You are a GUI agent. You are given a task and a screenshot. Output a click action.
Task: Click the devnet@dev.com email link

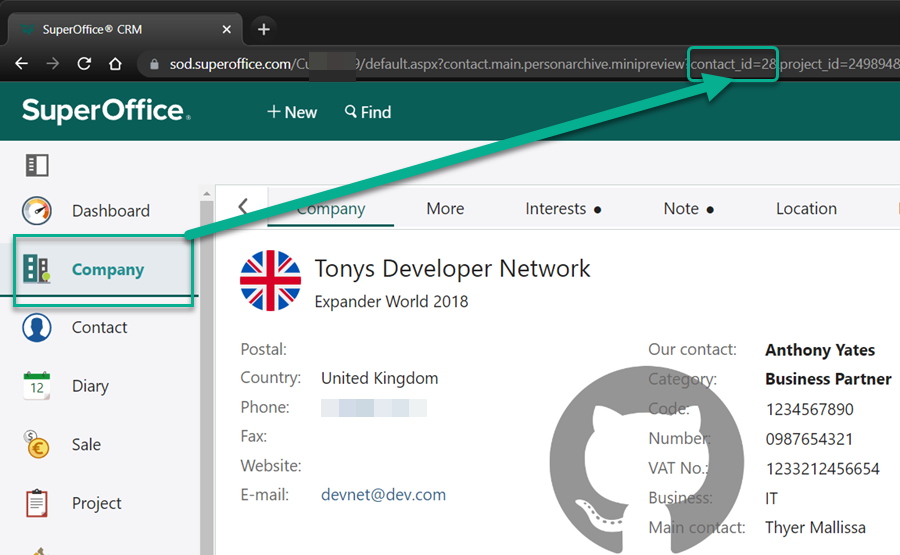383,495
